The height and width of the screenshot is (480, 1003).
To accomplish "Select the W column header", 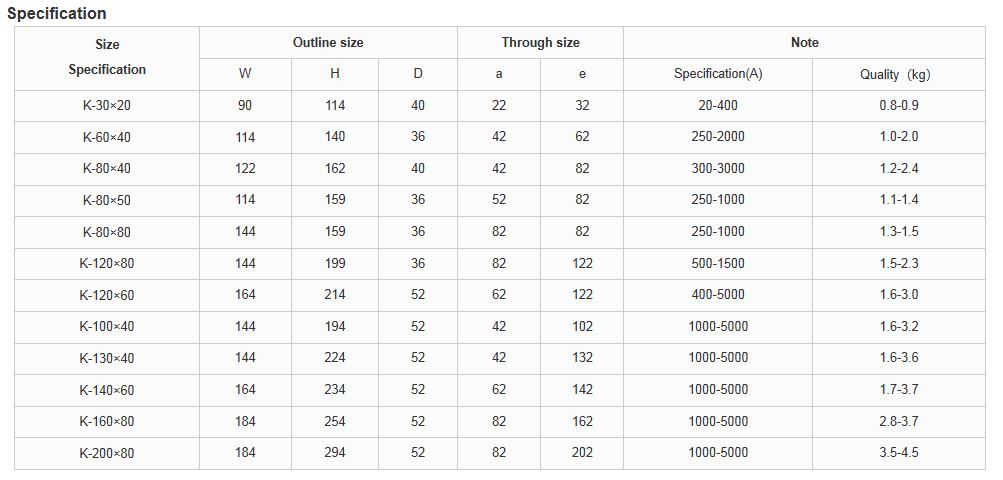I will (x=245, y=74).
